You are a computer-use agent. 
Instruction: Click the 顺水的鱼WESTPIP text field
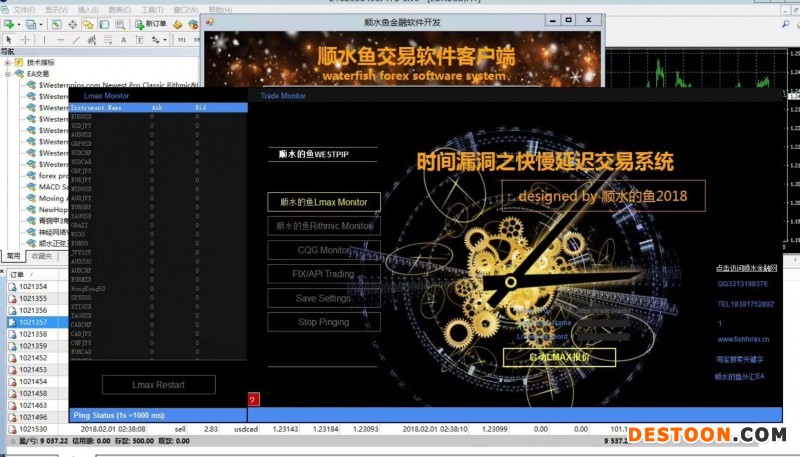[322, 154]
